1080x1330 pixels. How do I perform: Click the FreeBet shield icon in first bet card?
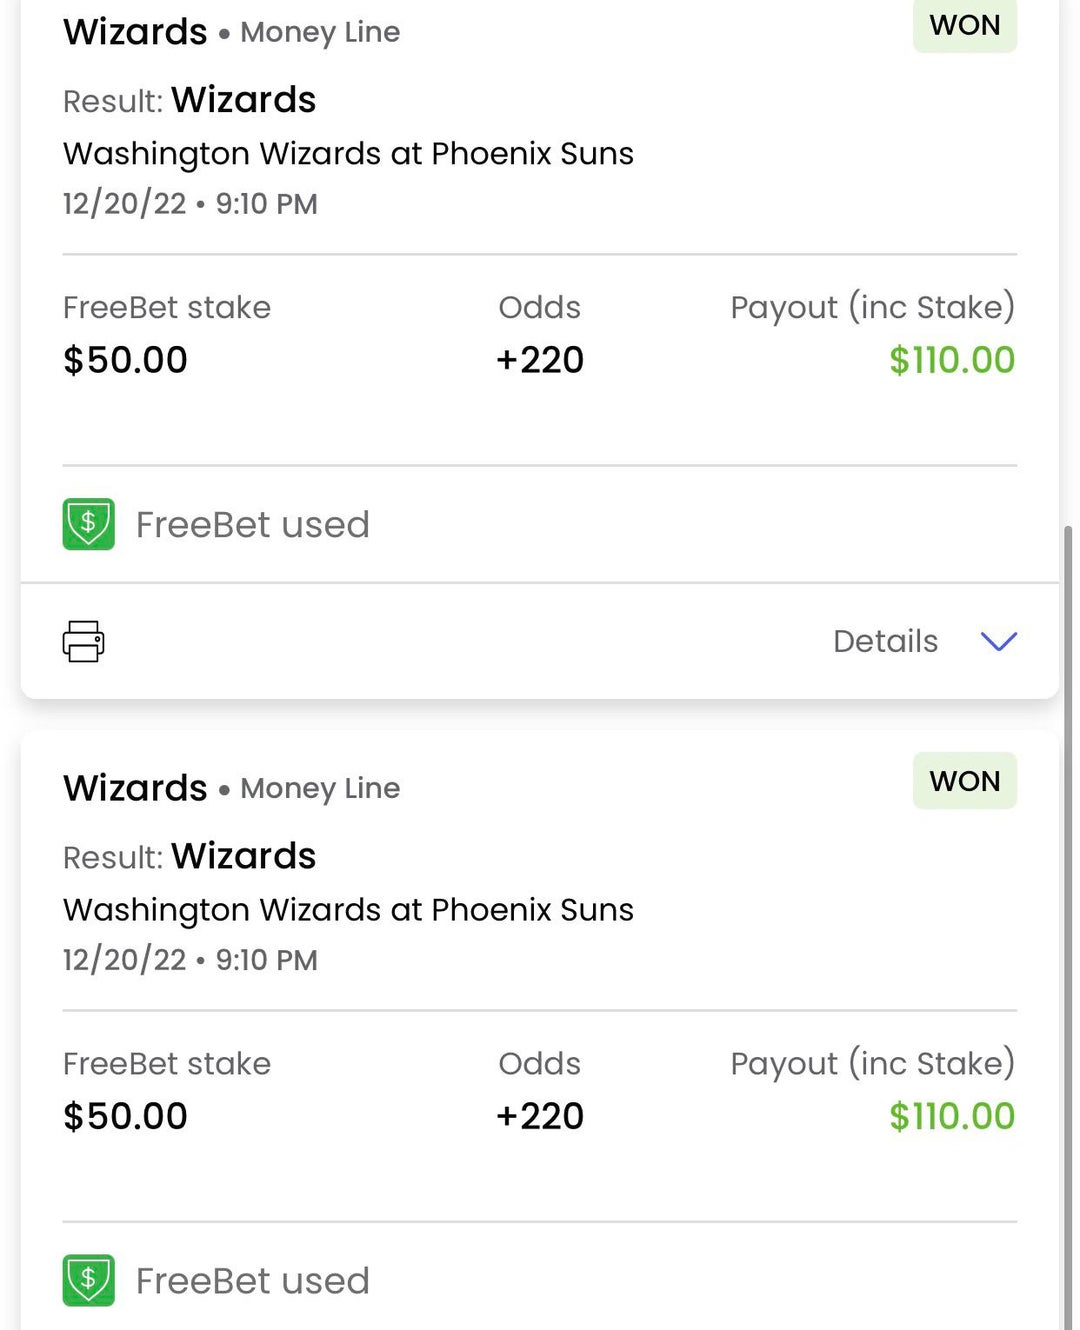89,524
